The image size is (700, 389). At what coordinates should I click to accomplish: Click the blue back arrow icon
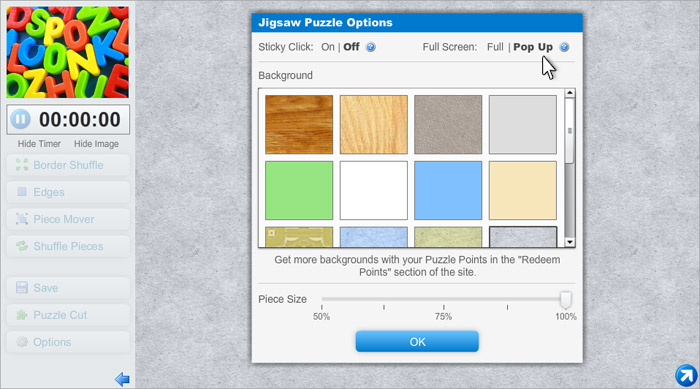(122, 380)
